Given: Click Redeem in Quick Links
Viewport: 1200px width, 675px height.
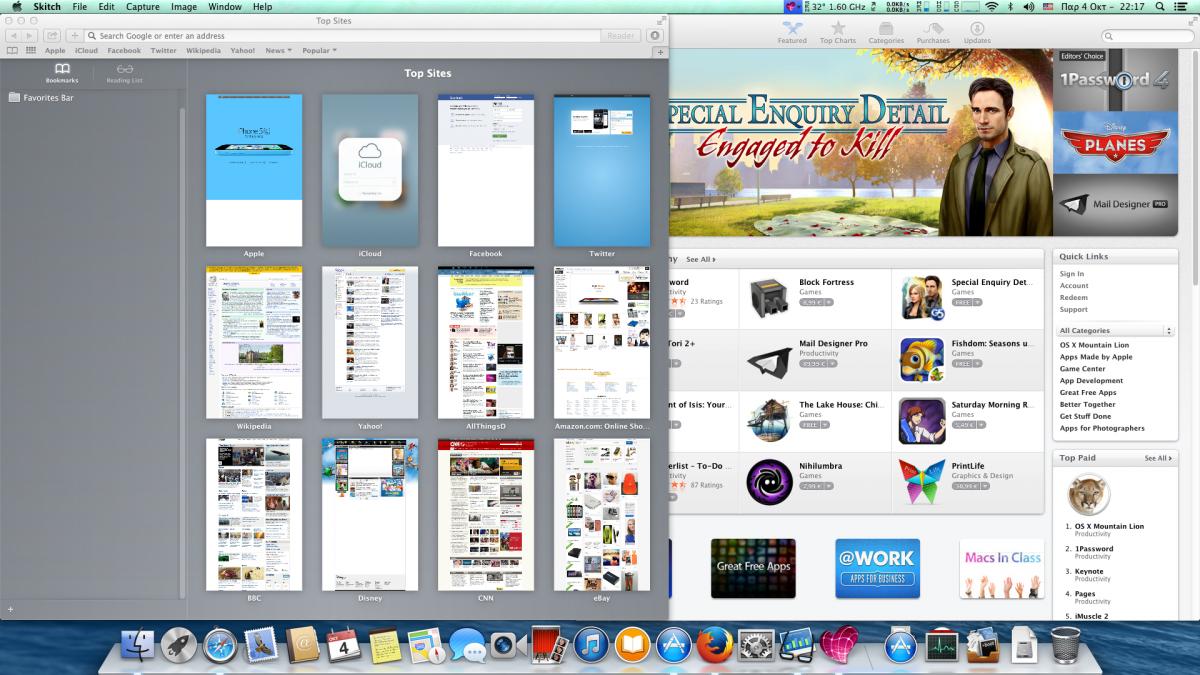Looking at the screenshot, I should tap(1074, 298).
